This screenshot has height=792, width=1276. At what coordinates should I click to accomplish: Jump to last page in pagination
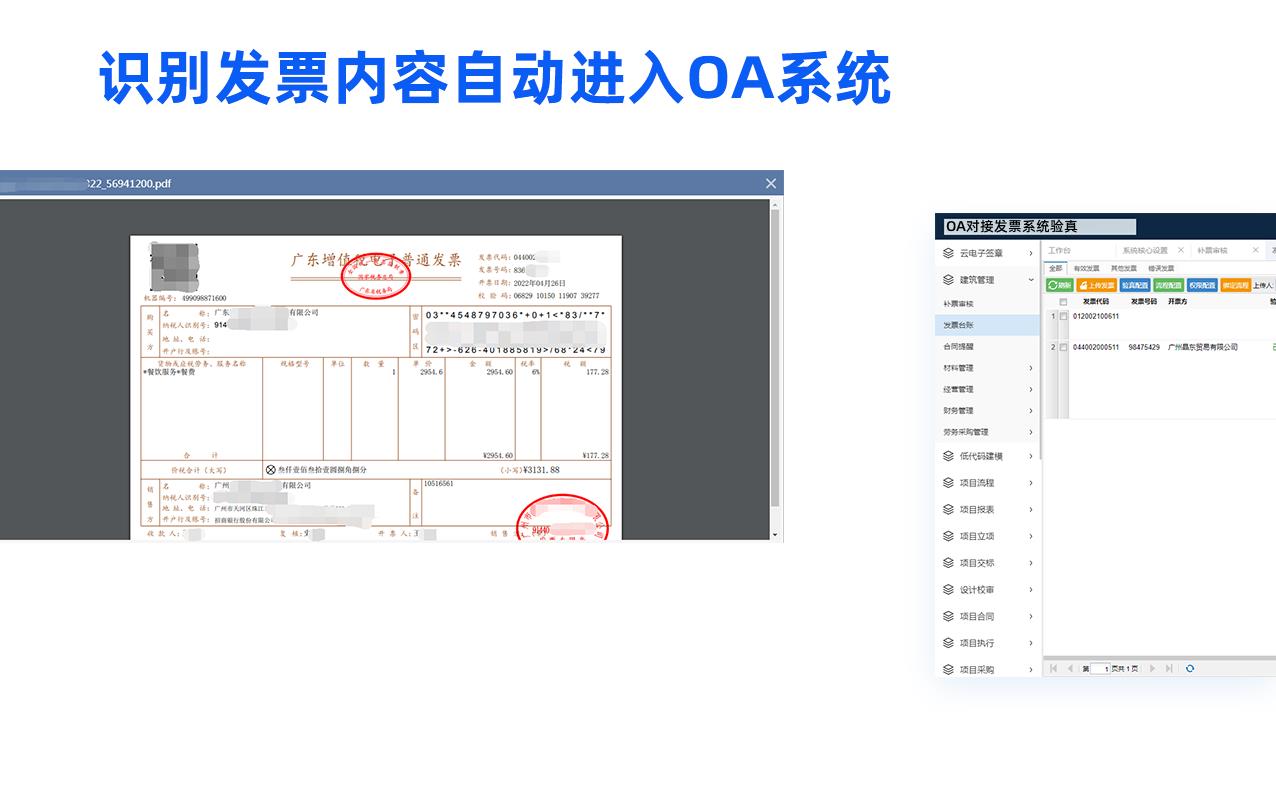(x=1168, y=668)
